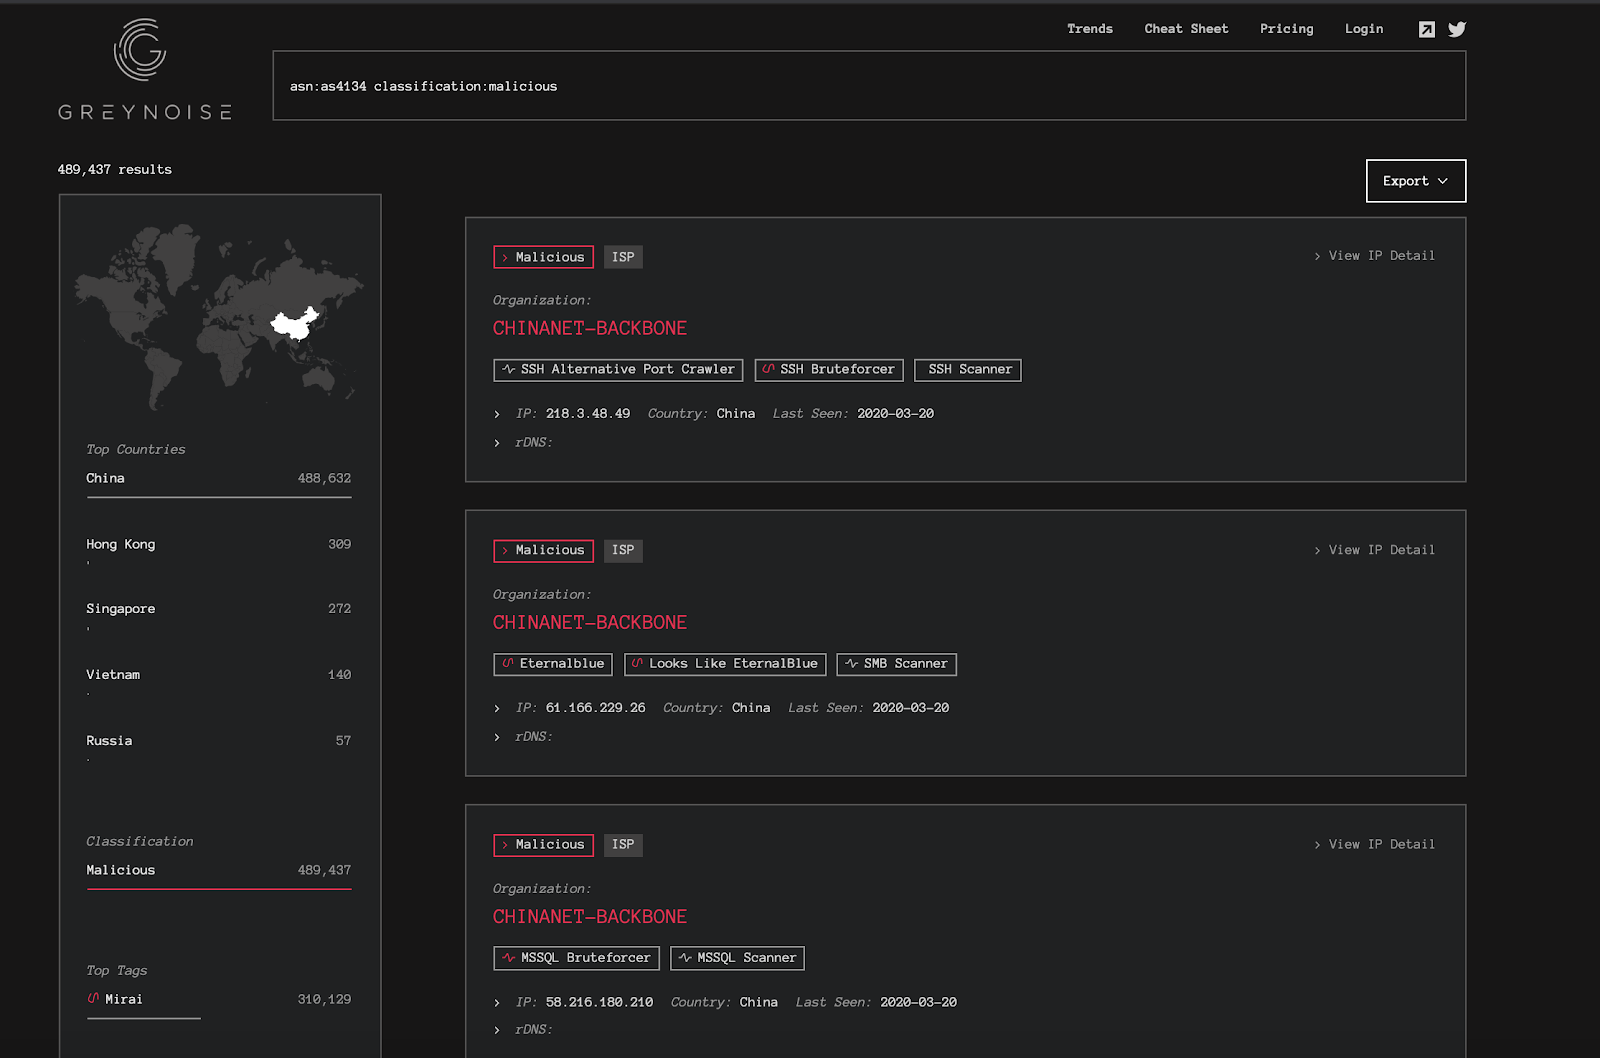Filter by Singapore country
The height and width of the screenshot is (1058, 1600).
pos(219,608)
